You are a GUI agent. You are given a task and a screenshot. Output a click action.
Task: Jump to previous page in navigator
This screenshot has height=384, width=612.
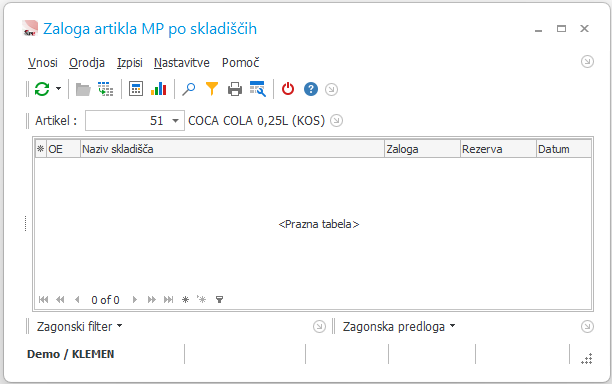pyautogui.click(x=60, y=300)
